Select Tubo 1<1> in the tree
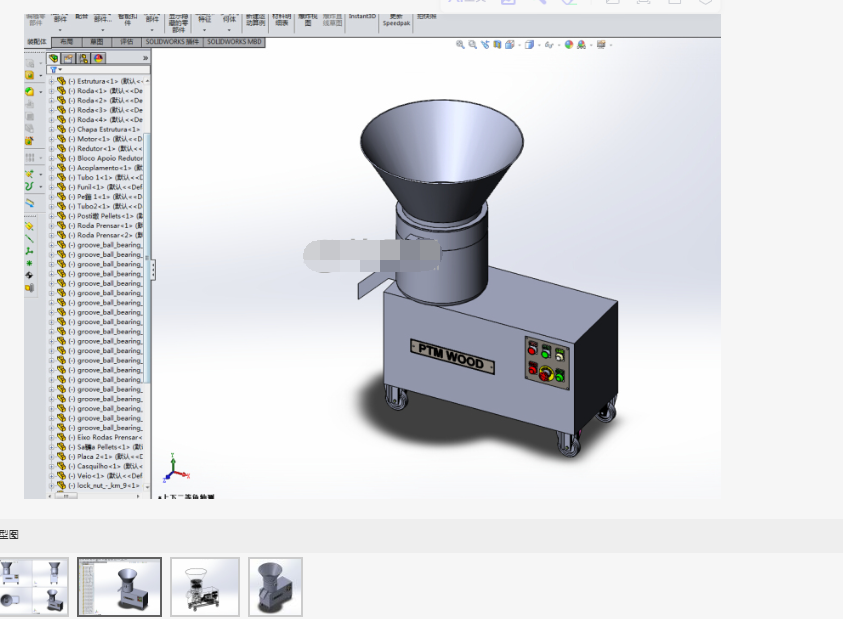This screenshot has height=626, width=843. [105, 177]
